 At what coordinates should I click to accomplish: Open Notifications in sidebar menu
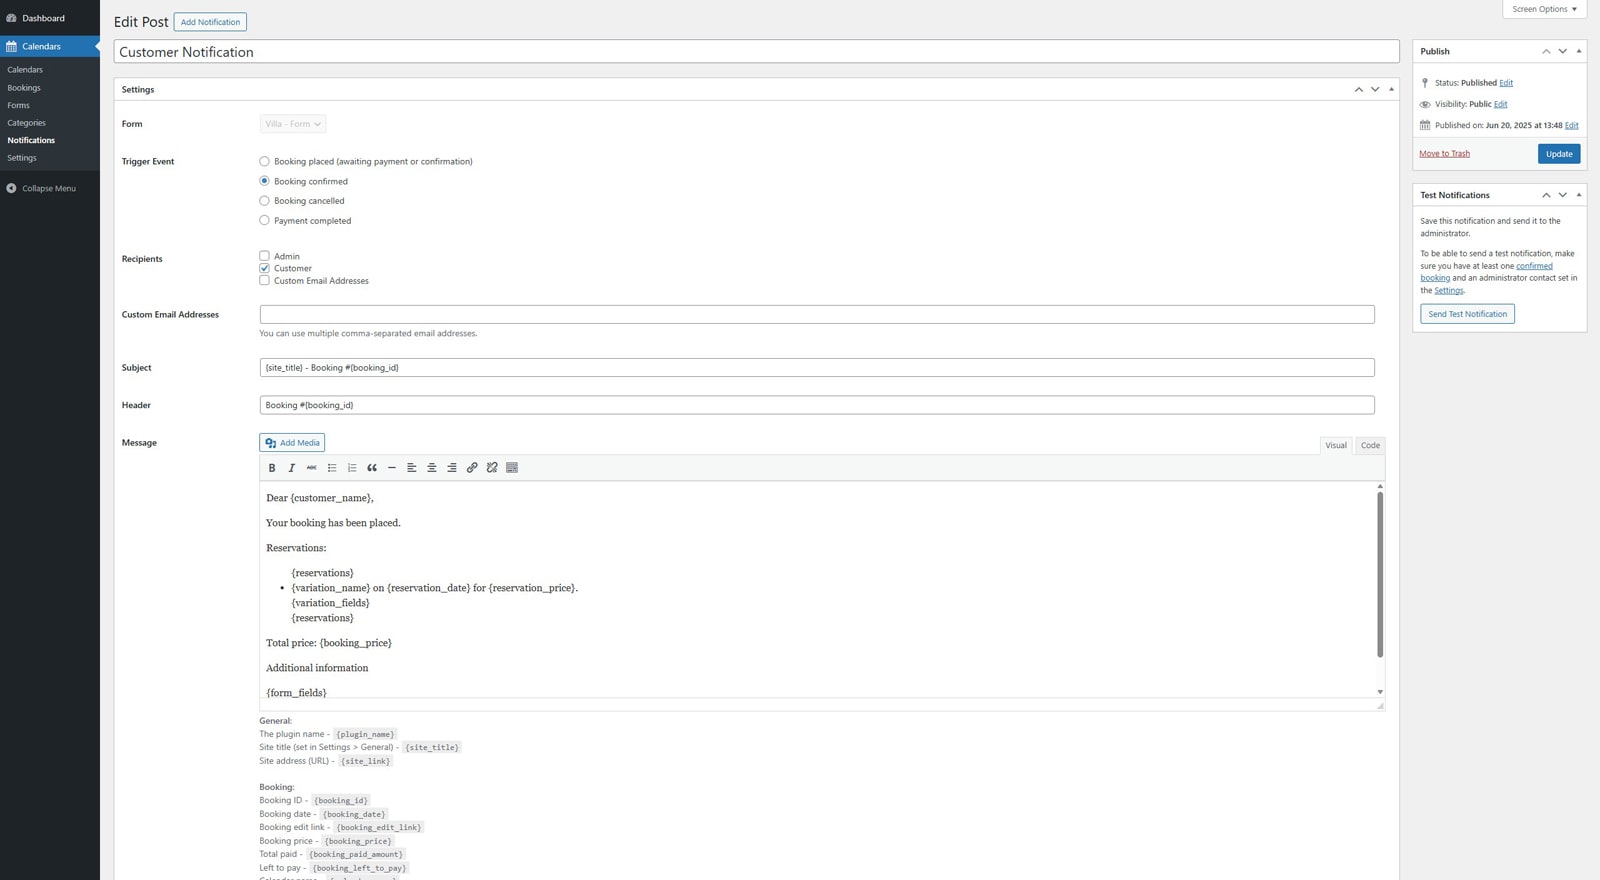coord(31,140)
